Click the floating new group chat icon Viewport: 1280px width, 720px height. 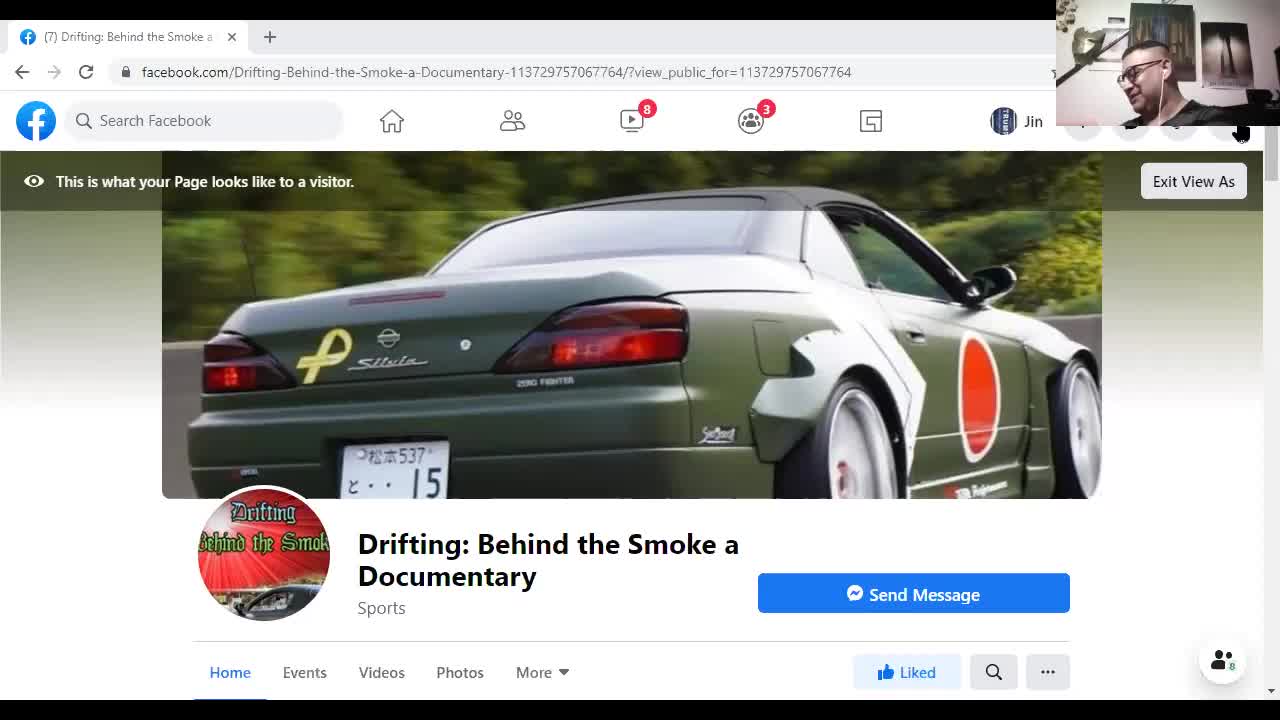tap(1222, 661)
